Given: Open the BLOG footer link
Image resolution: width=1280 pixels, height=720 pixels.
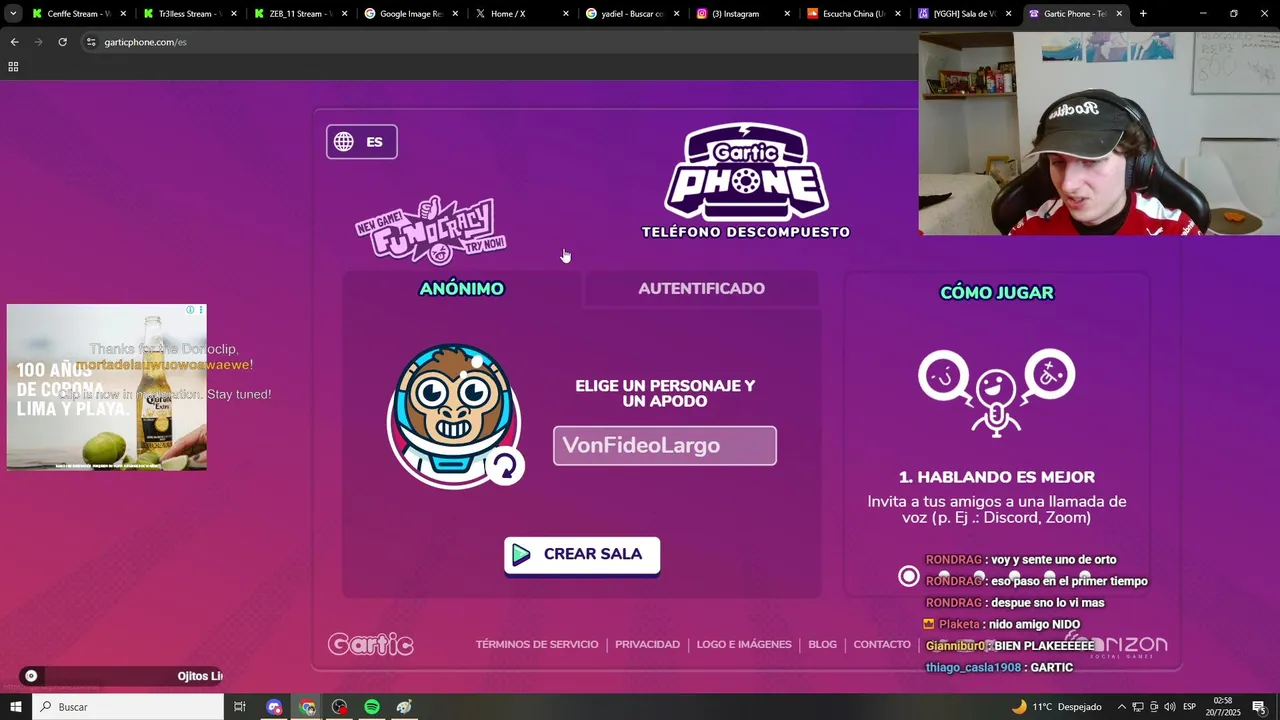Looking at the screenshot, I should 822,645.
